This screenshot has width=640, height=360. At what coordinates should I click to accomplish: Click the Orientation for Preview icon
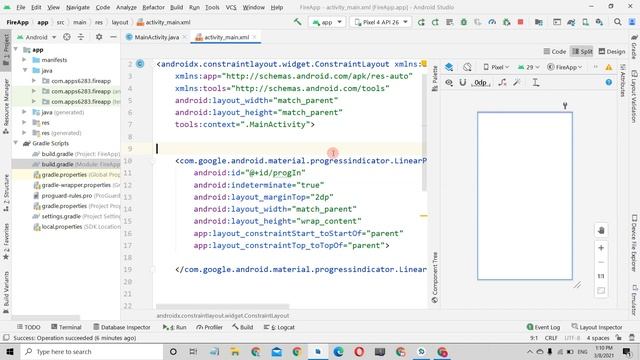pos(467,67)
